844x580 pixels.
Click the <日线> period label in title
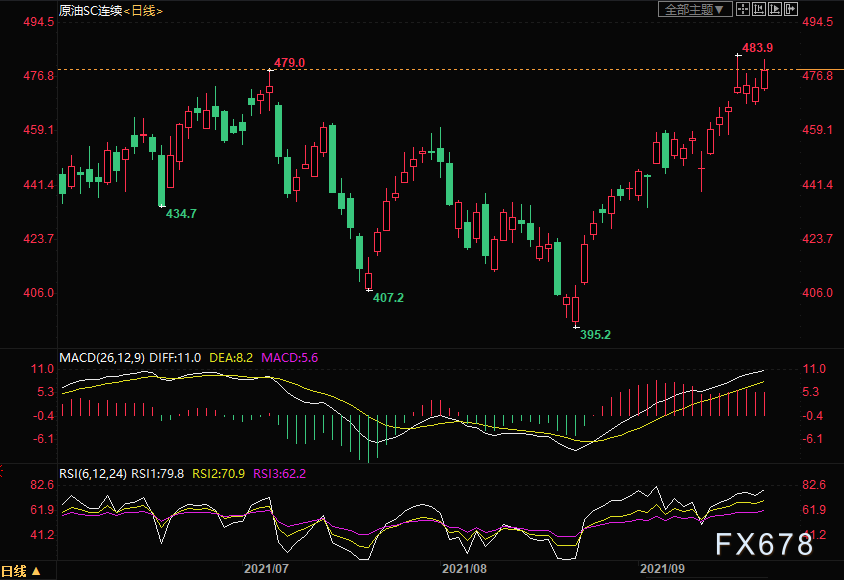coord(144,10)
